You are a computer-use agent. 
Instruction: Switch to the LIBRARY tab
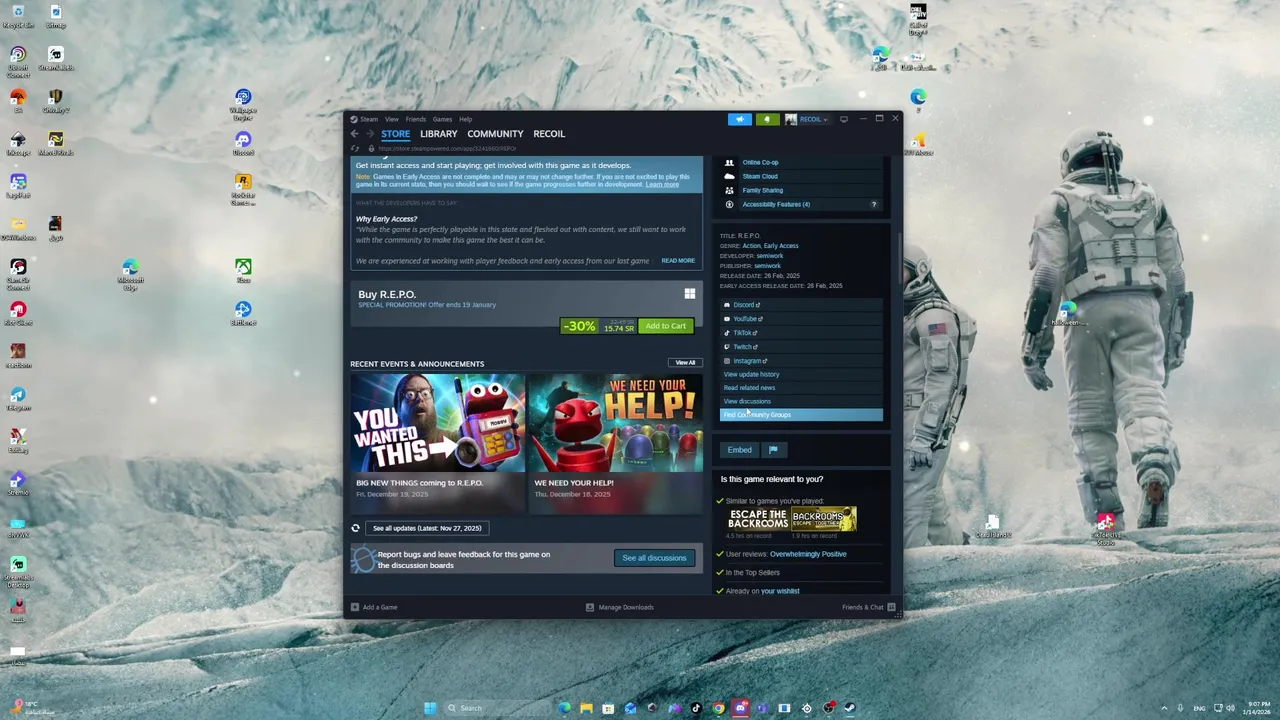pyautogui.click(x=438, y=134)
